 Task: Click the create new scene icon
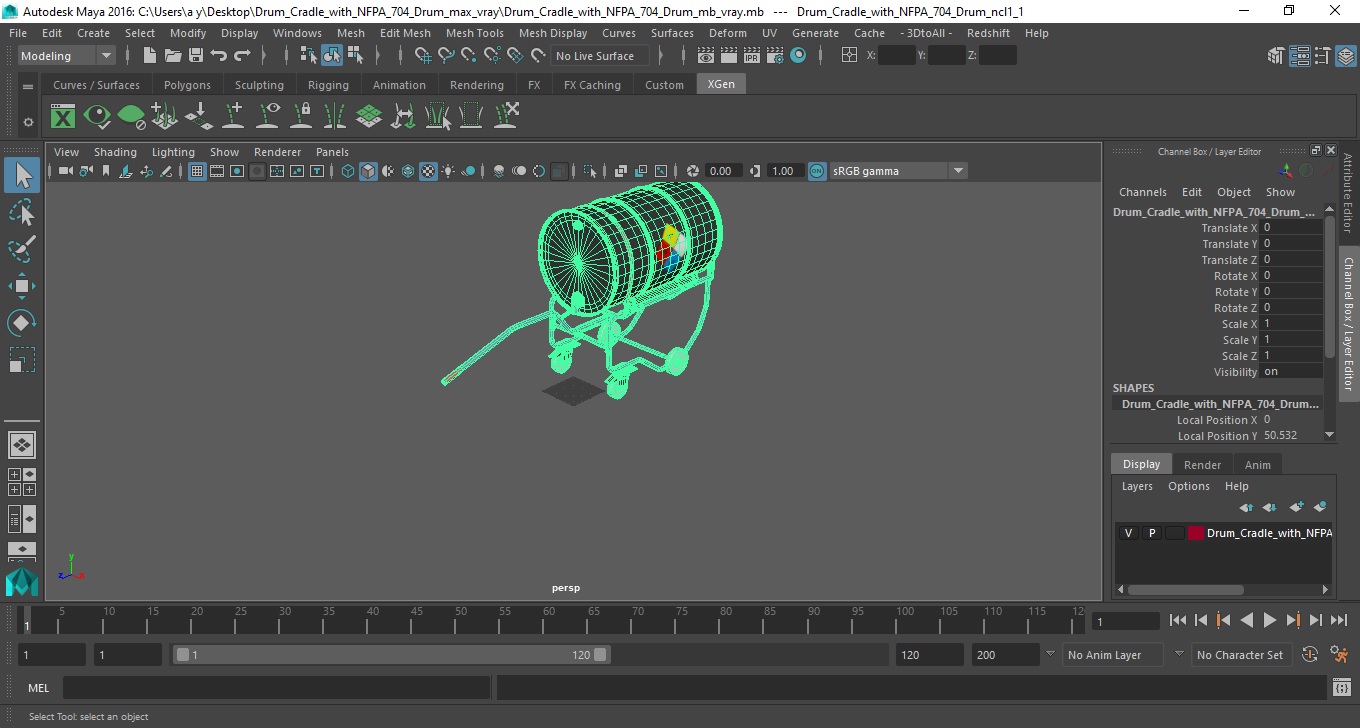150,56
